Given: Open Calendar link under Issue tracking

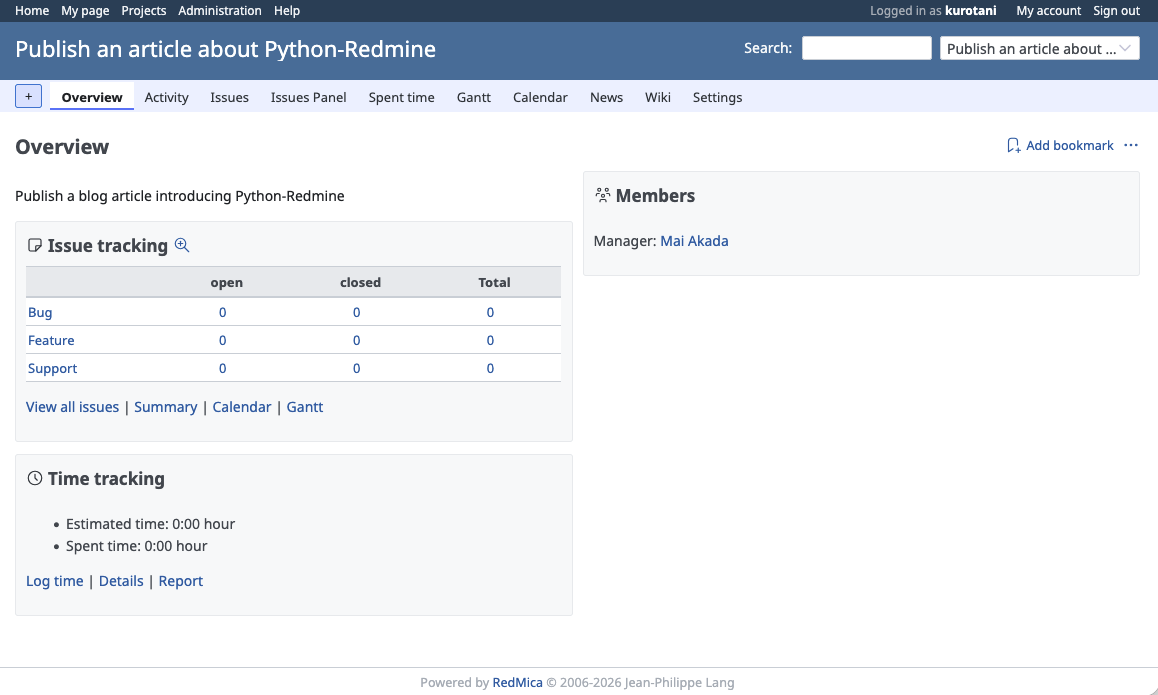Looking at the screenshot, I should [x=241, y=407].
